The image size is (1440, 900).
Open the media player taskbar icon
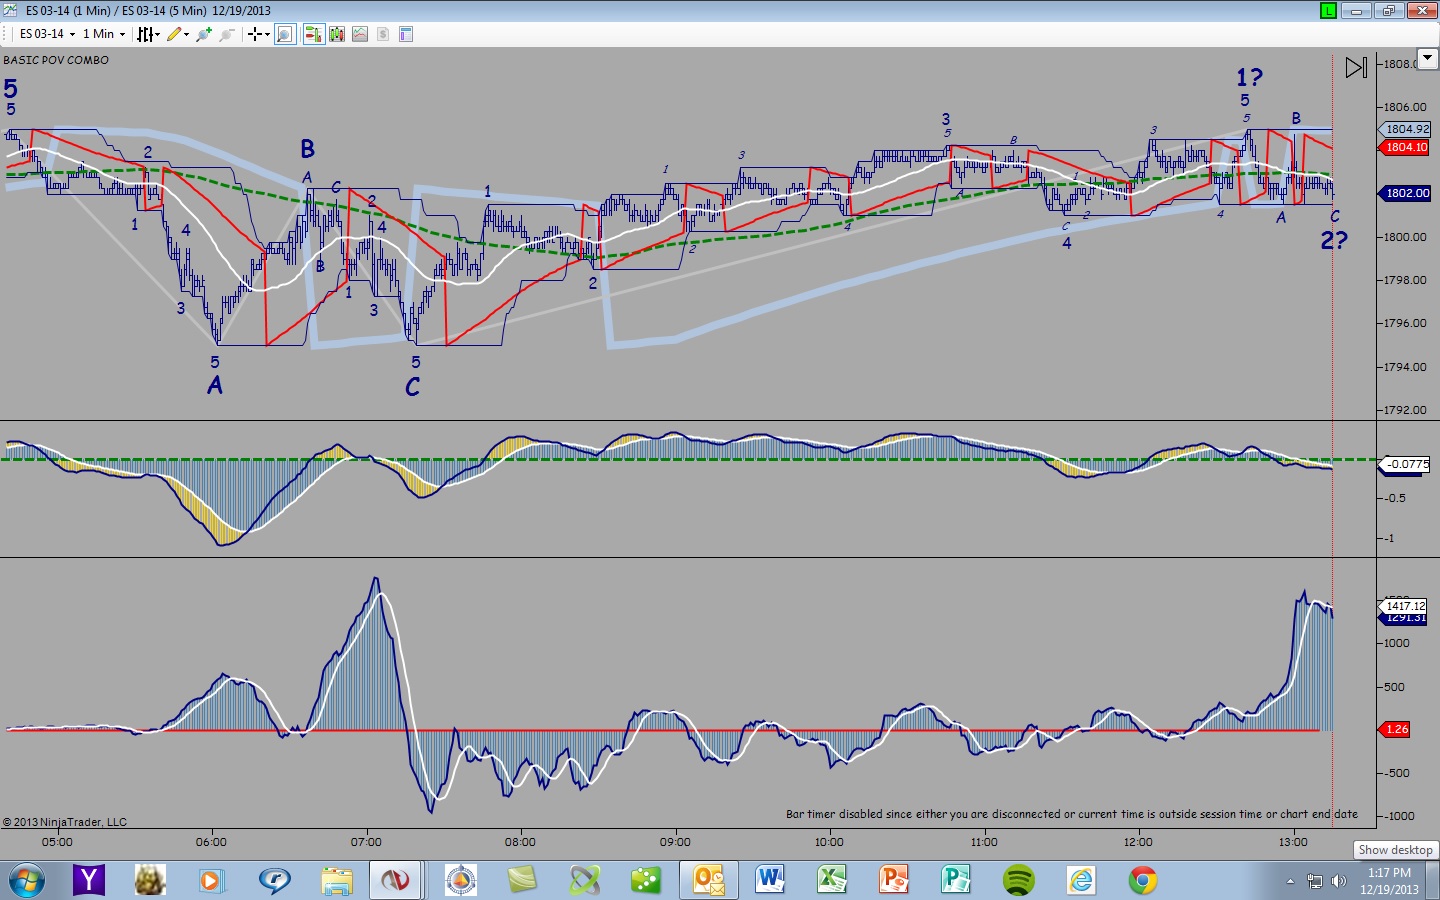click(x=211, y=880)
